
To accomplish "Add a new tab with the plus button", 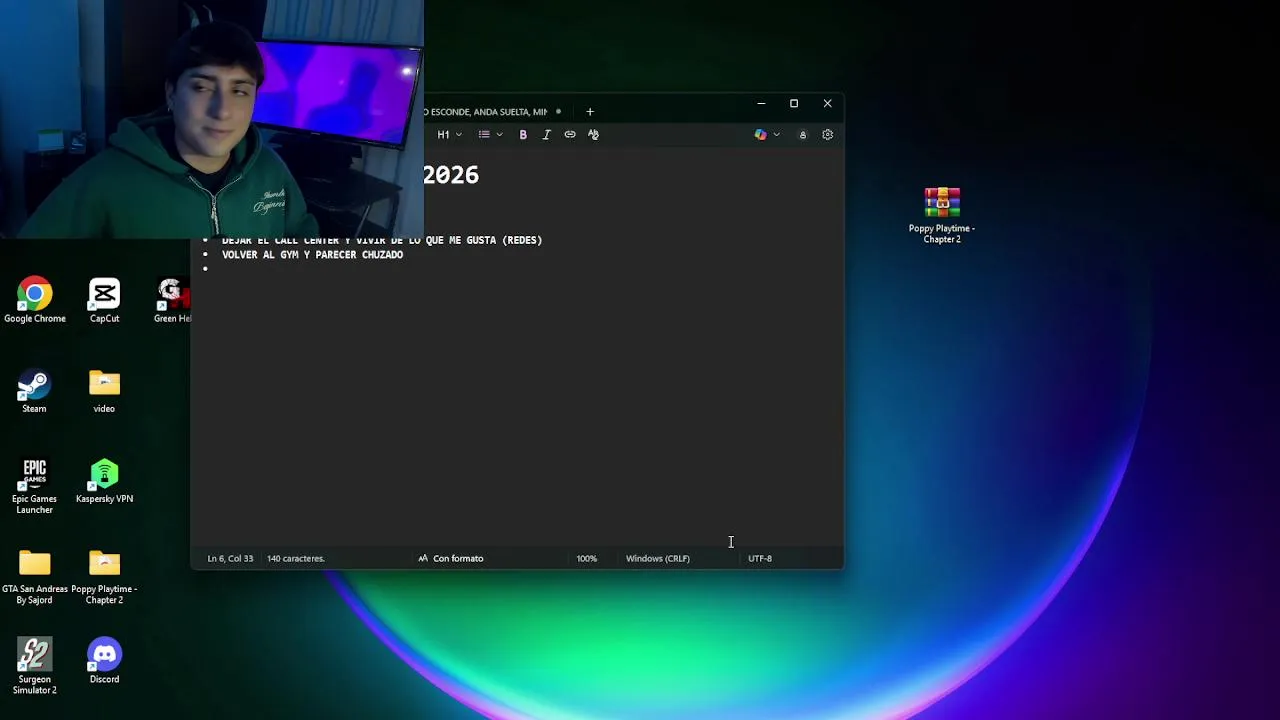I will click(x=590, y=112).
